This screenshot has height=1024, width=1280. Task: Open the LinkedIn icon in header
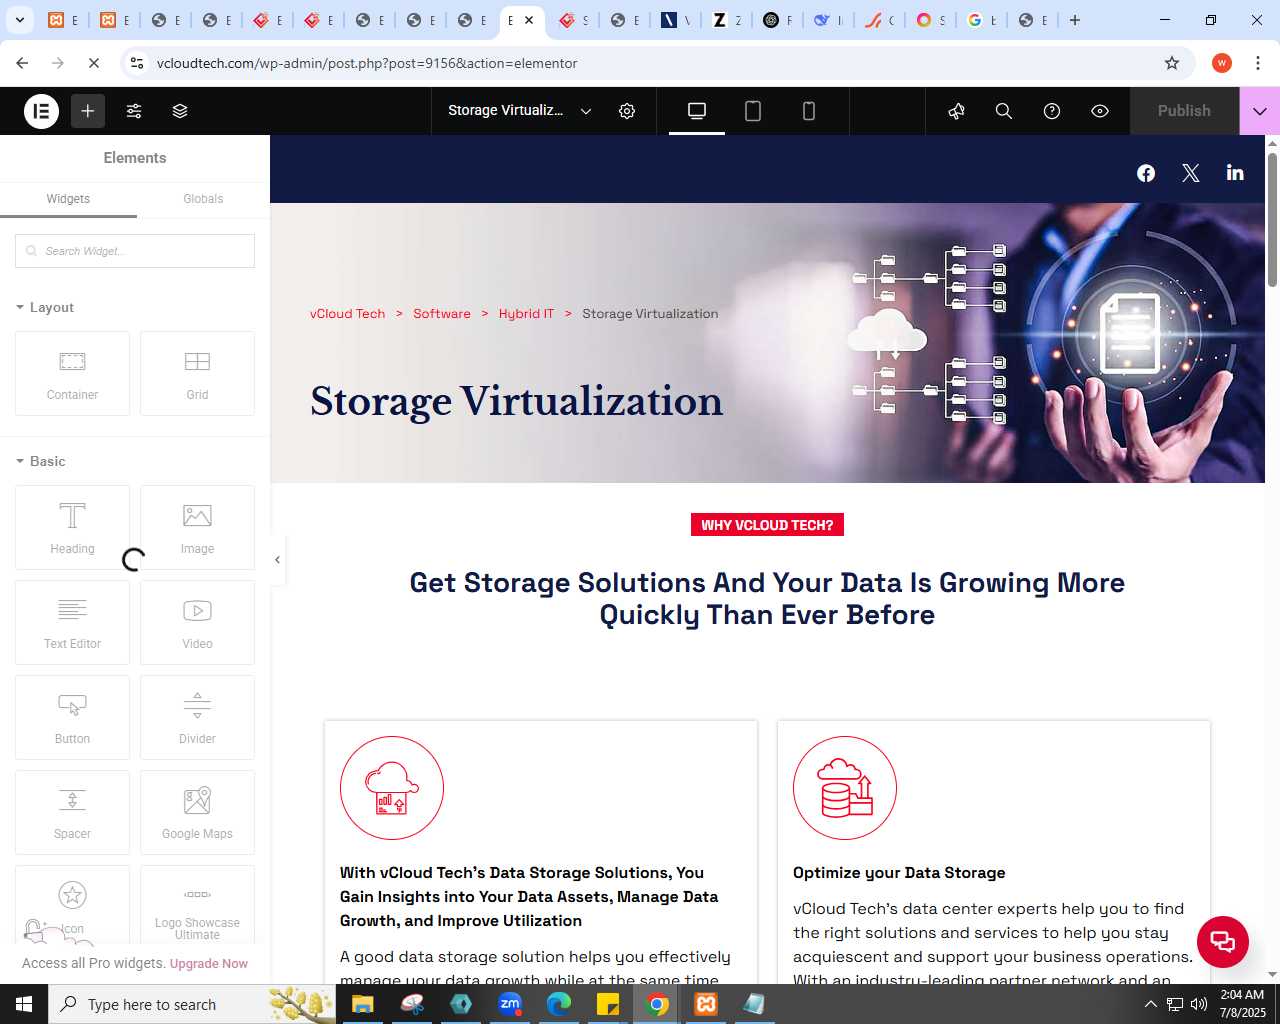pyautogui.click(x=1235, y=172)
